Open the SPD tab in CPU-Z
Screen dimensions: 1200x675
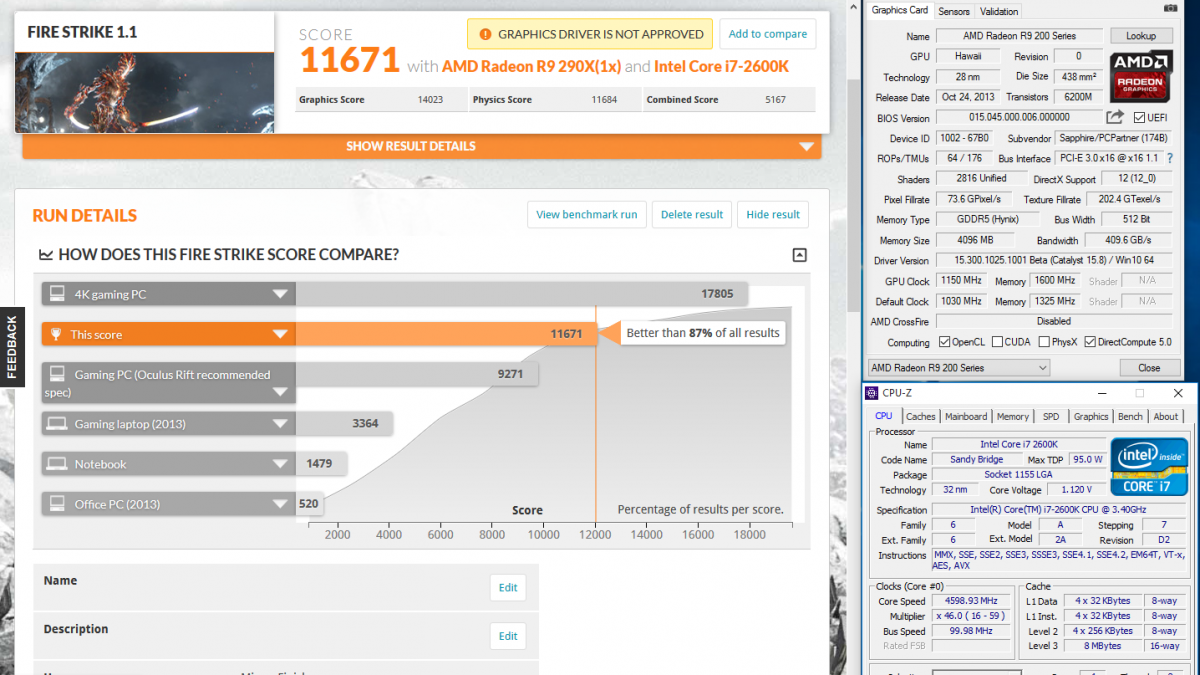pos(1051,417)
